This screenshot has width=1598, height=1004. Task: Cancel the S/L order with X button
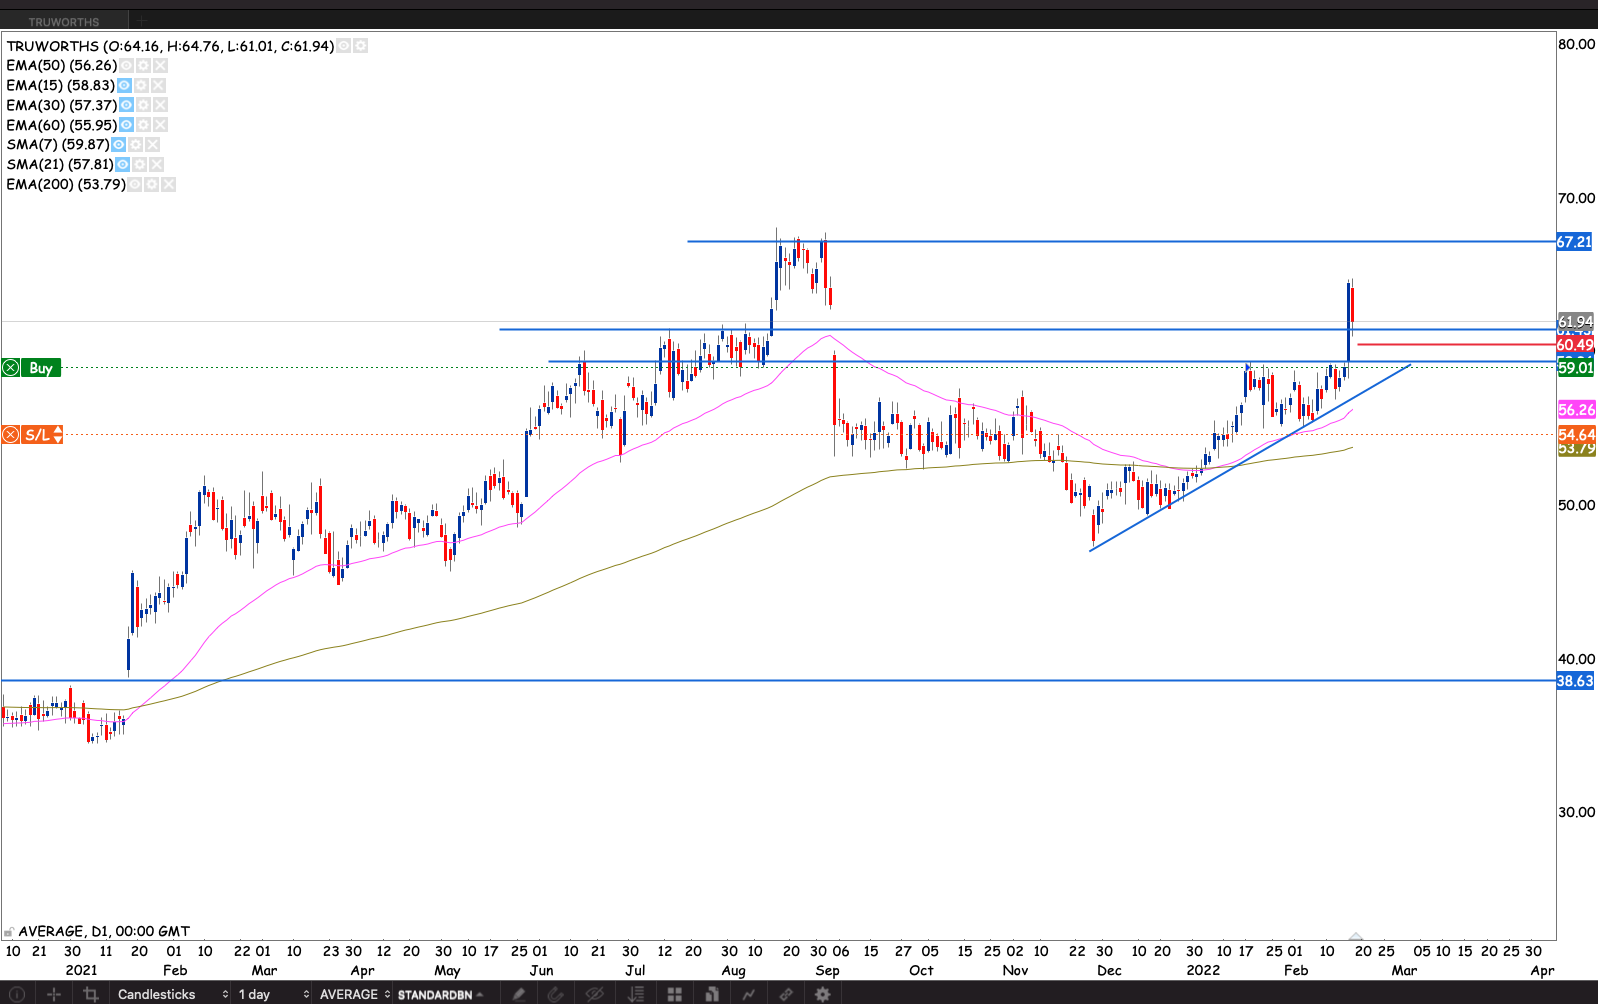(10, 434)
